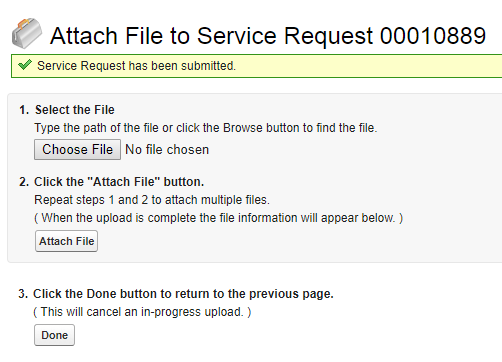Click the 'Click the "Attach File" button' heading
This screenshot has height=362, width=502.
[119, 182]
